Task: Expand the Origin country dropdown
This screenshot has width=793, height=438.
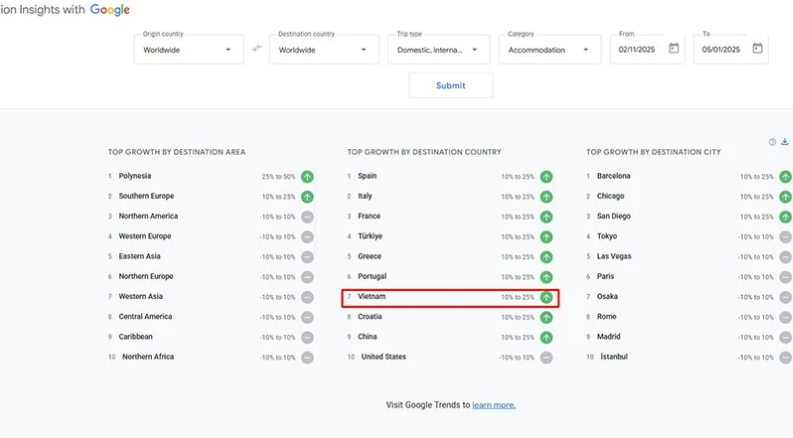Action: point(188,49)
